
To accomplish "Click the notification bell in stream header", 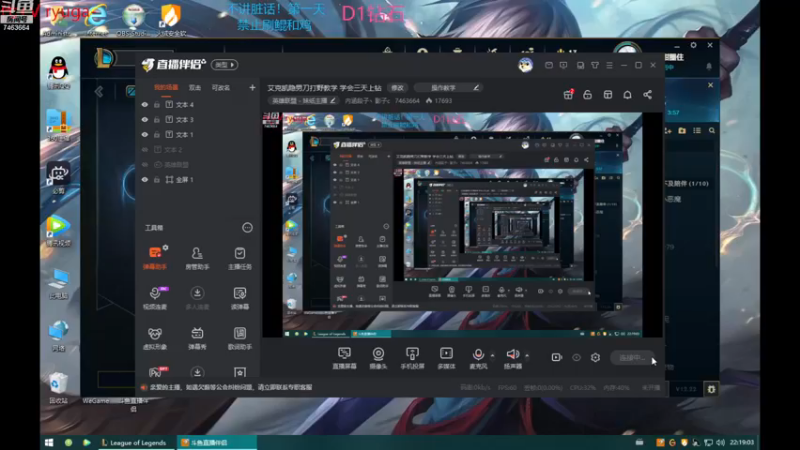I will coord(628,94).
